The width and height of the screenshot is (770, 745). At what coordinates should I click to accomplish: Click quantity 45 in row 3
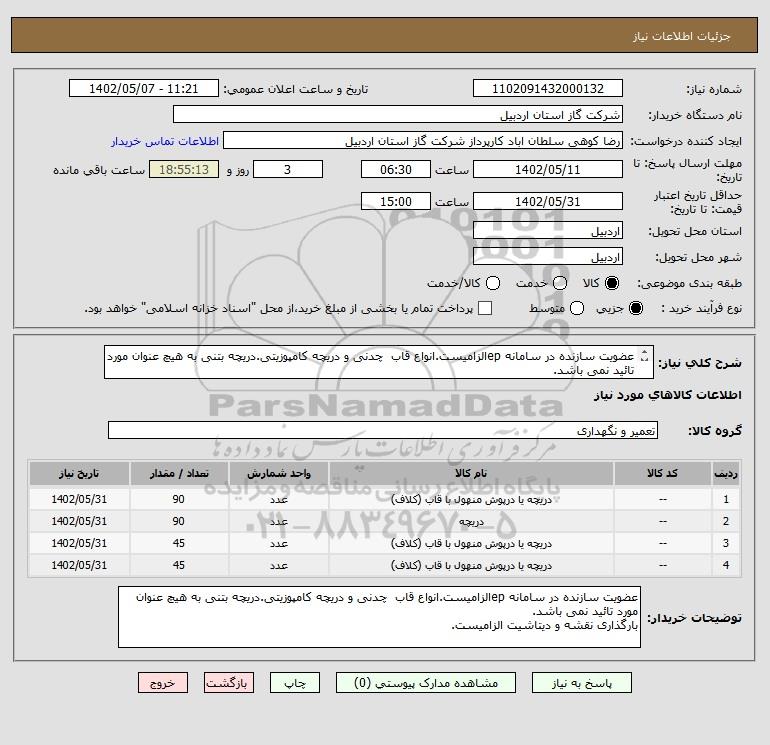point(179,543)
